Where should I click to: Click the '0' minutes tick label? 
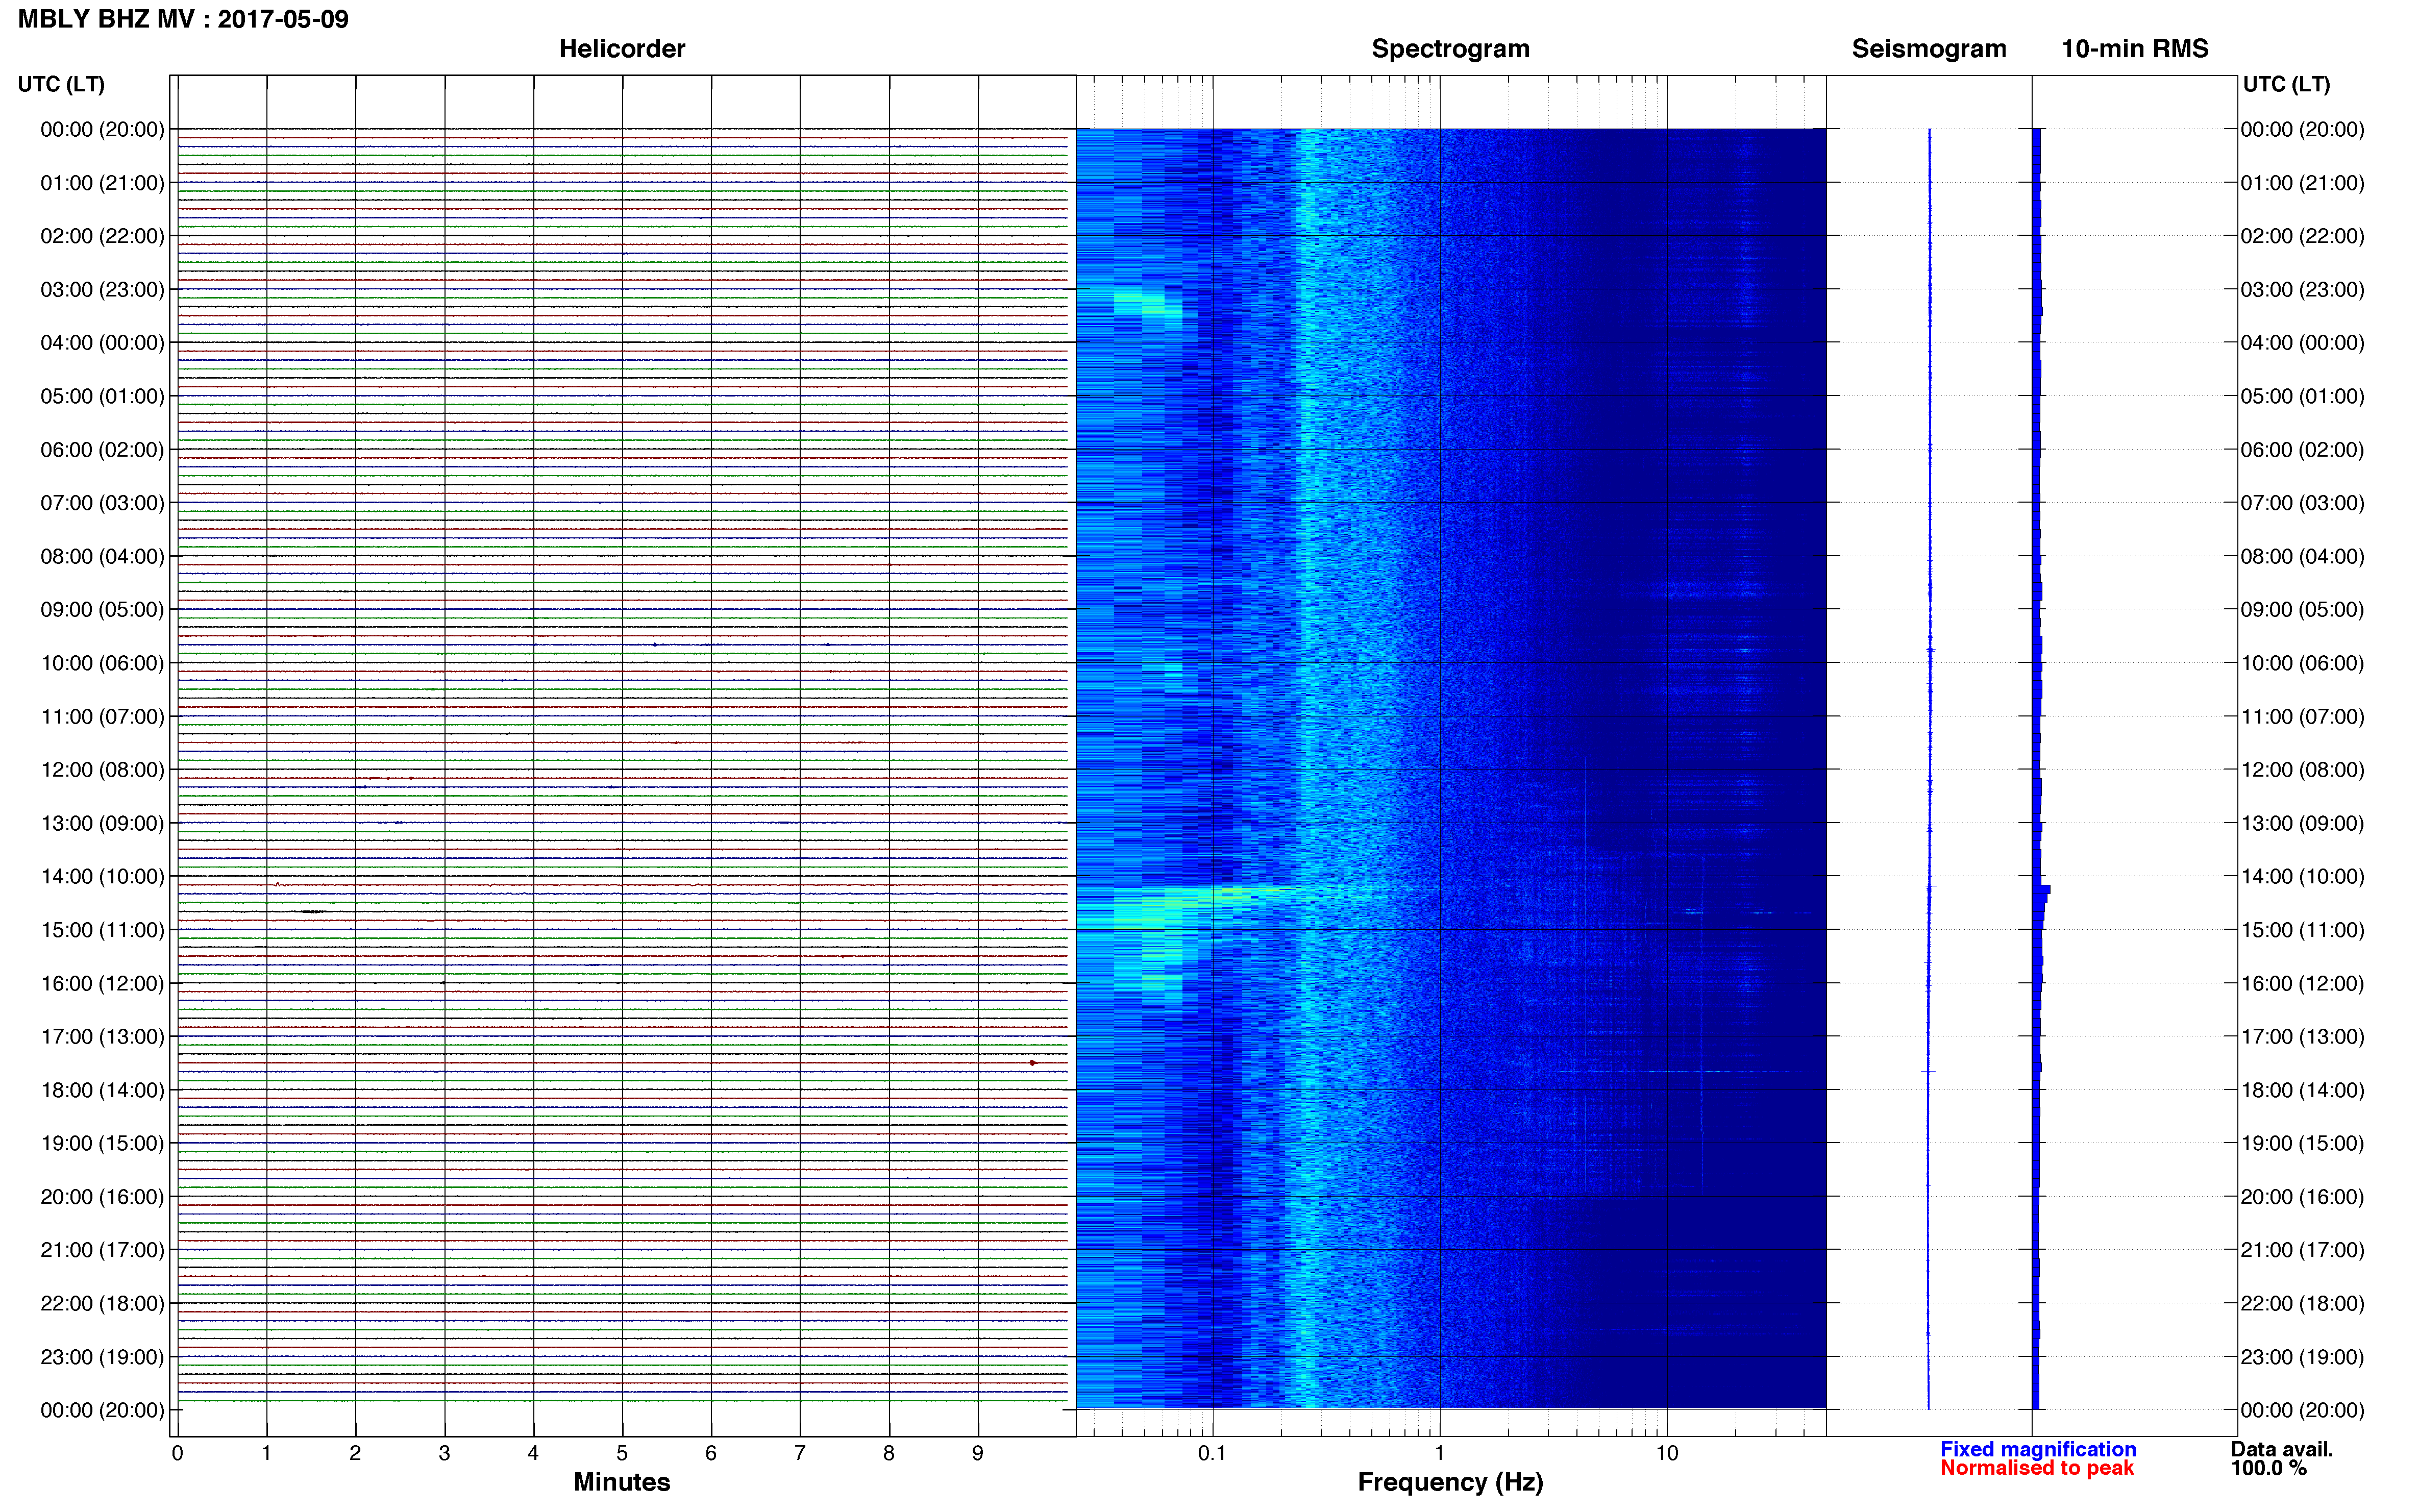click(x=178, y=1453)
